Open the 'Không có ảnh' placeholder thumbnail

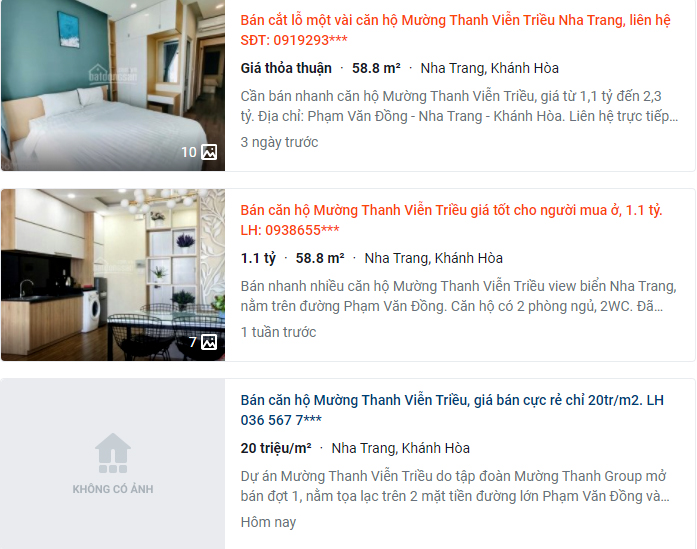(x=113, y=464)
